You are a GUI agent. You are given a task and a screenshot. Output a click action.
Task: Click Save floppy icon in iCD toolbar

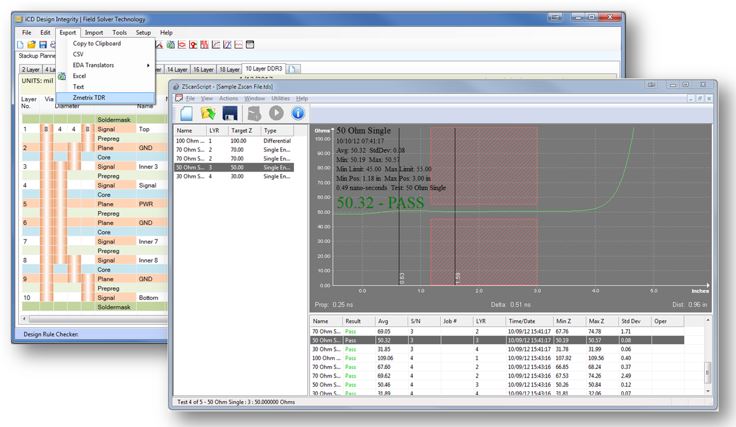pyautogui.click(x=43, y=45)
